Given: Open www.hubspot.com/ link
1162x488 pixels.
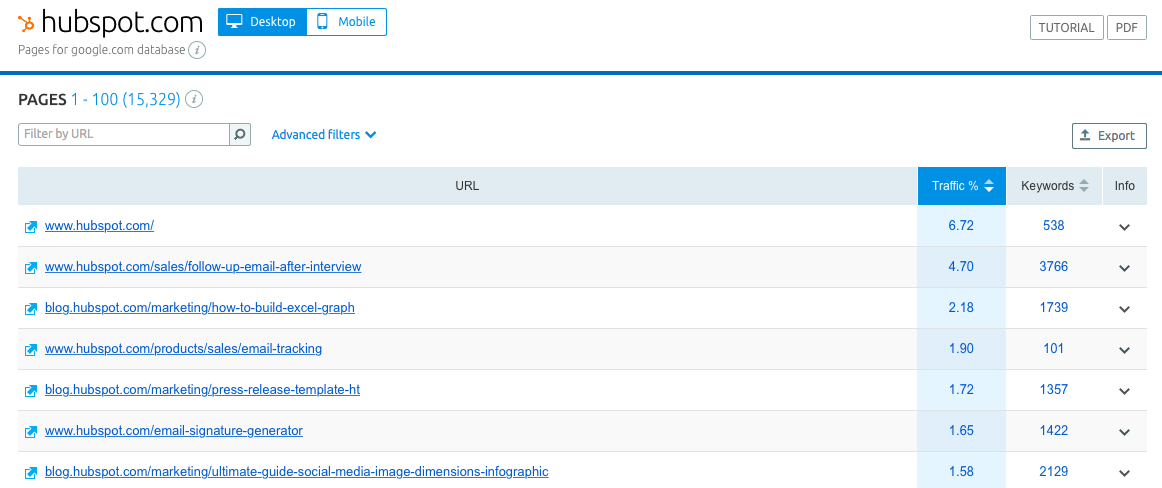Looking at the screenshot, I should click(x=99, y=226).
